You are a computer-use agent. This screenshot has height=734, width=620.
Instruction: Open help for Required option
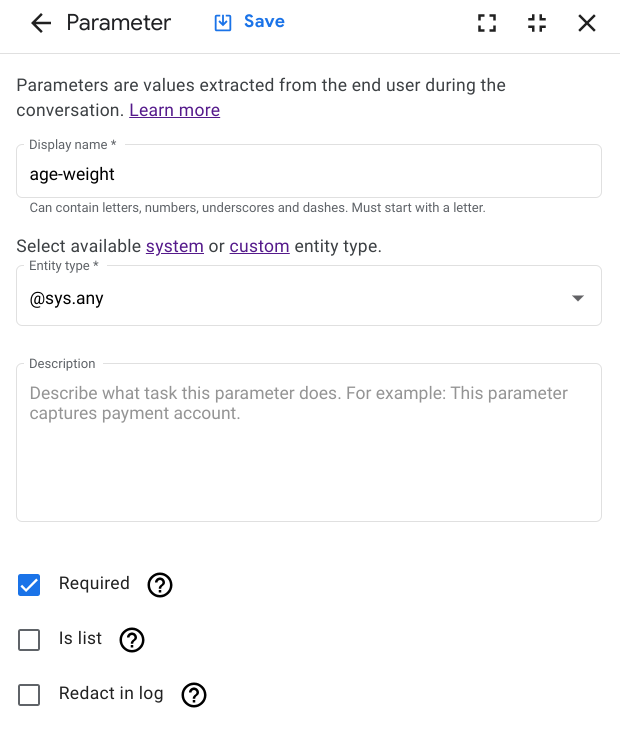160,585
